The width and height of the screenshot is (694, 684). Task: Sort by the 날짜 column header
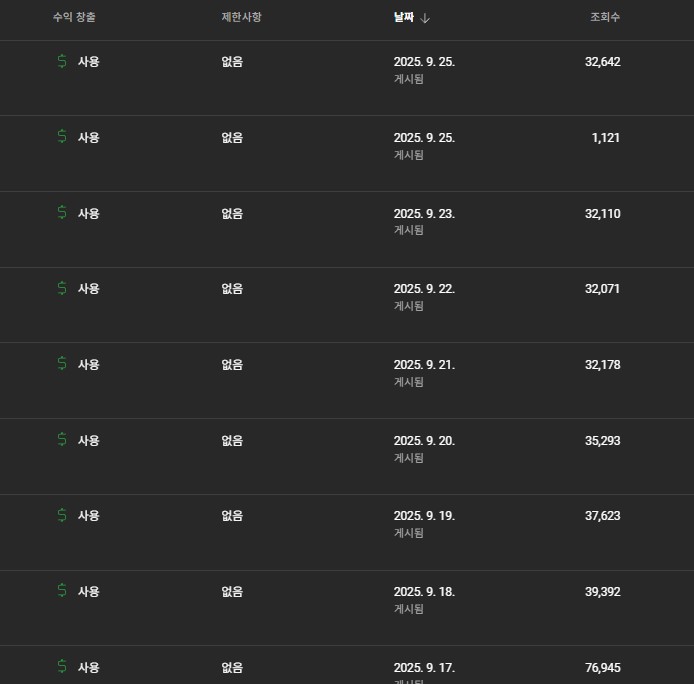[404, 17]
